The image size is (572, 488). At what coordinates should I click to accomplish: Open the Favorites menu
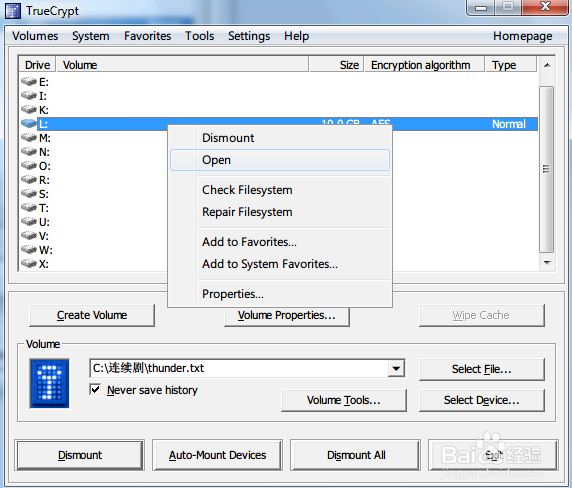coord(147,36)
